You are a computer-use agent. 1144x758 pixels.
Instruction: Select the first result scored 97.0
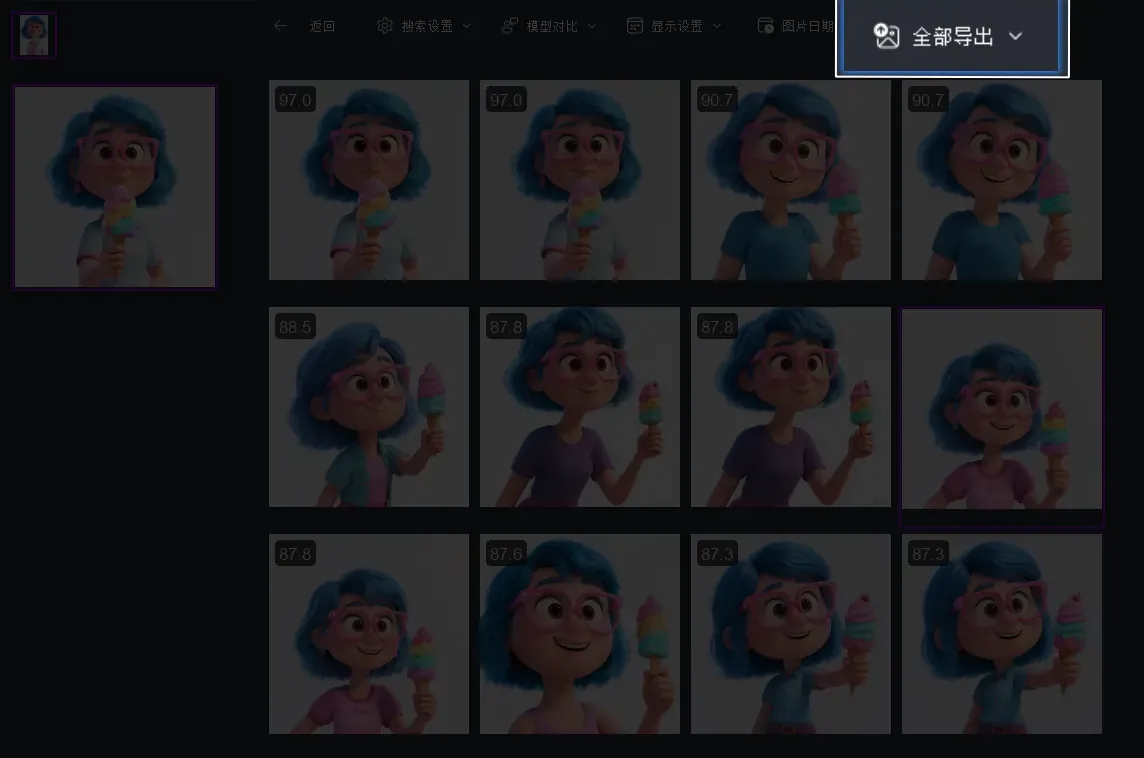[368, 180]
